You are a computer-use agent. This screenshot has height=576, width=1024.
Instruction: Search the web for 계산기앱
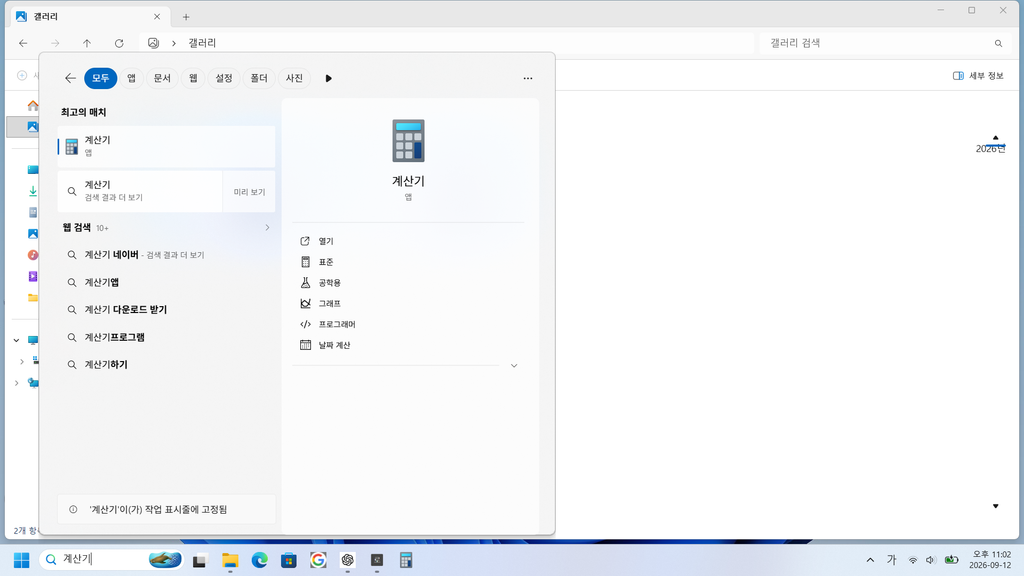click(x=167, y=282)
